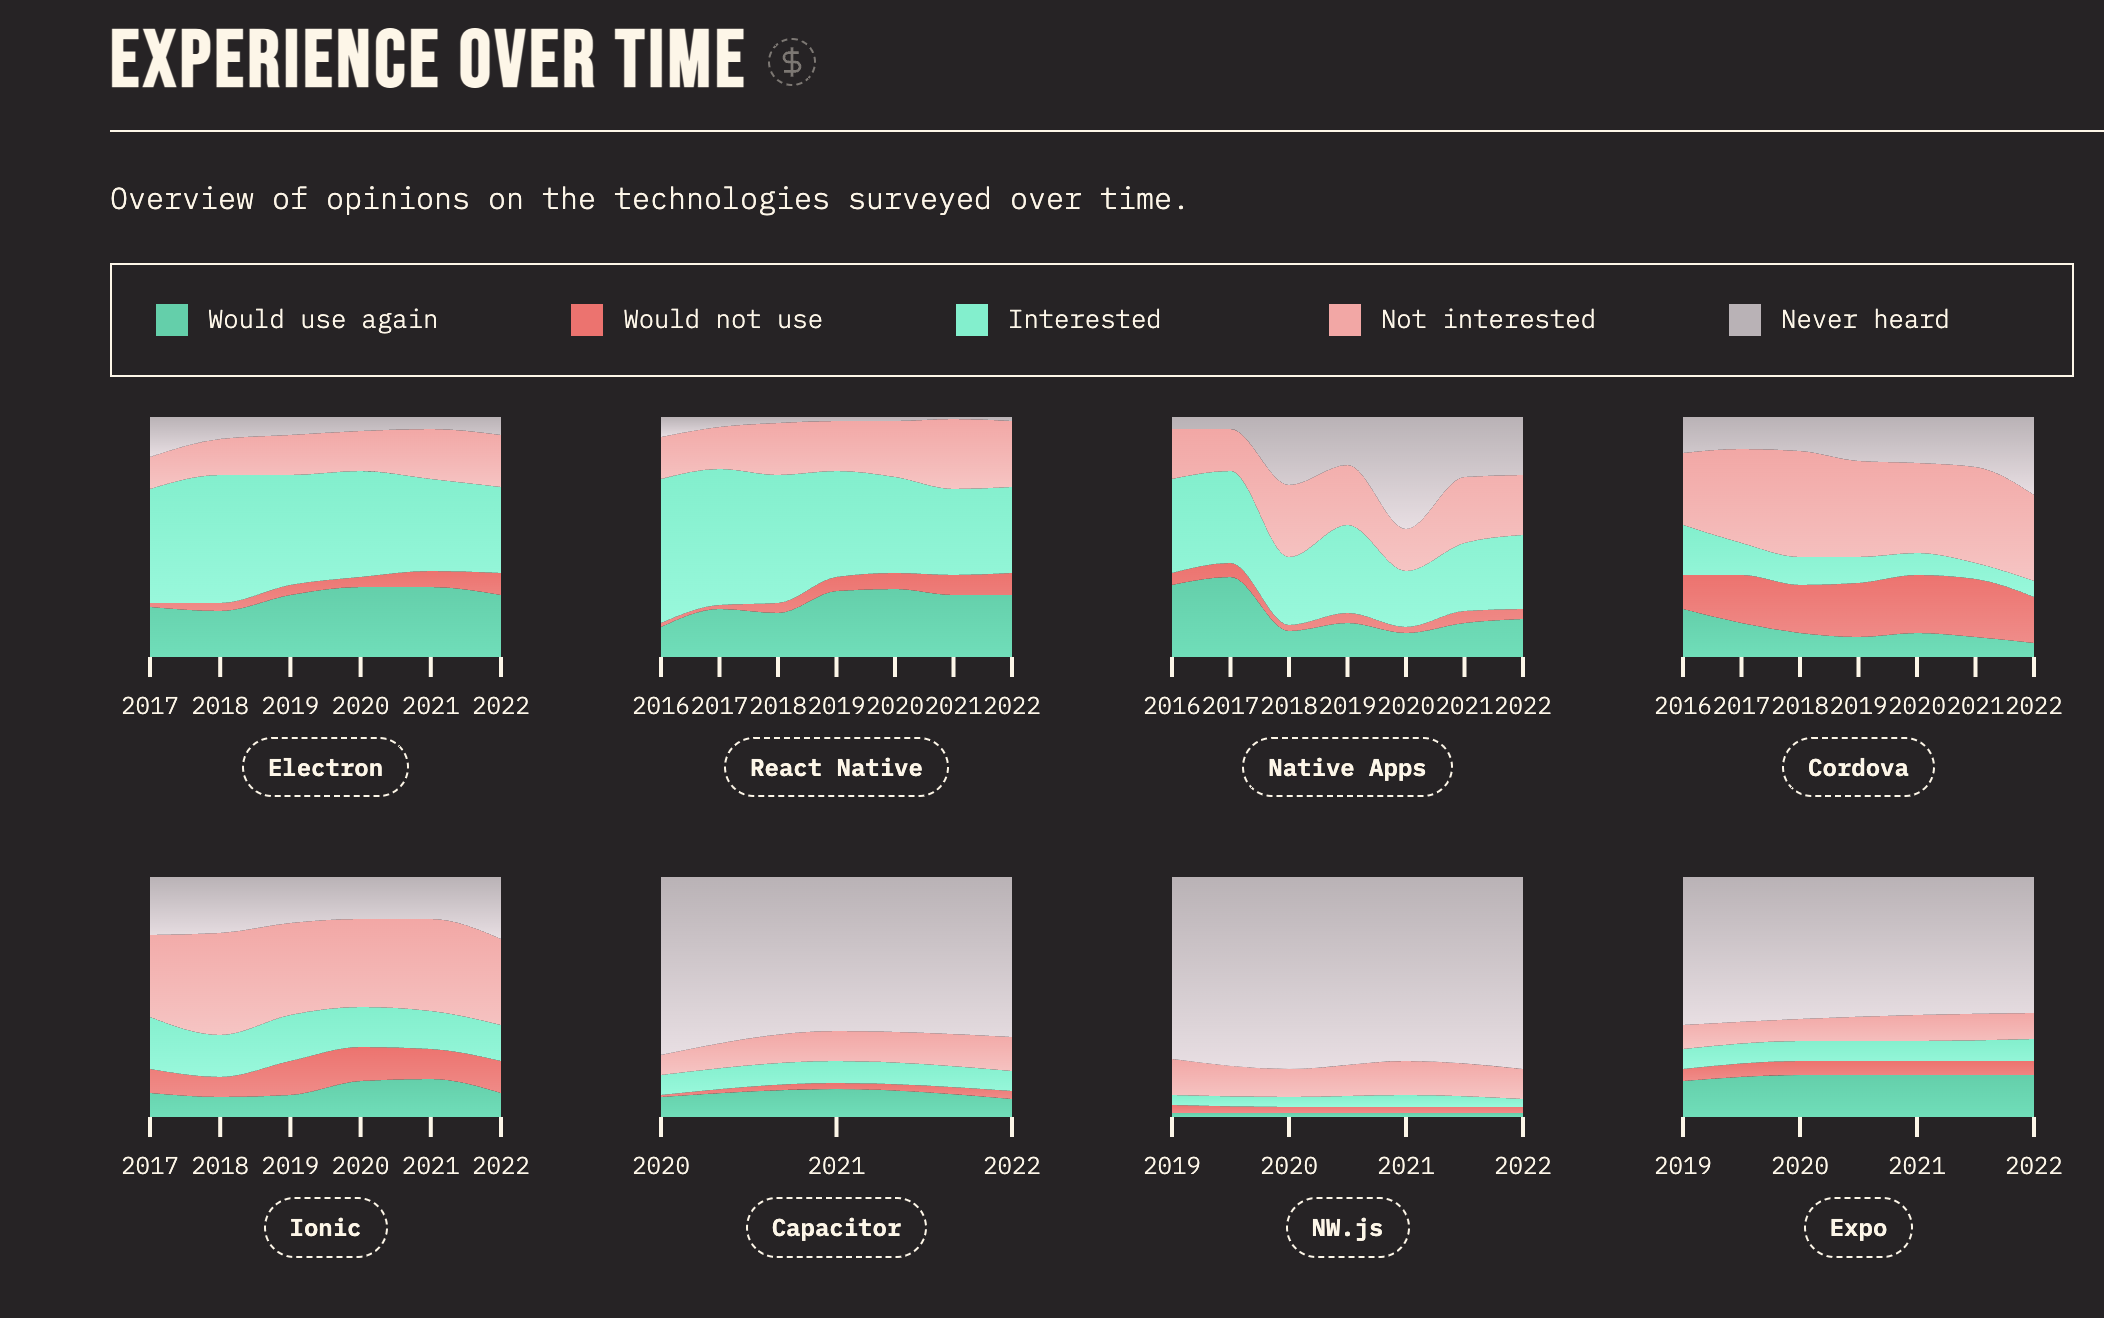Viewport: 2104px width, 1318px height.
Task: Click the Capacitor area chart
Action: pos(836,997)
